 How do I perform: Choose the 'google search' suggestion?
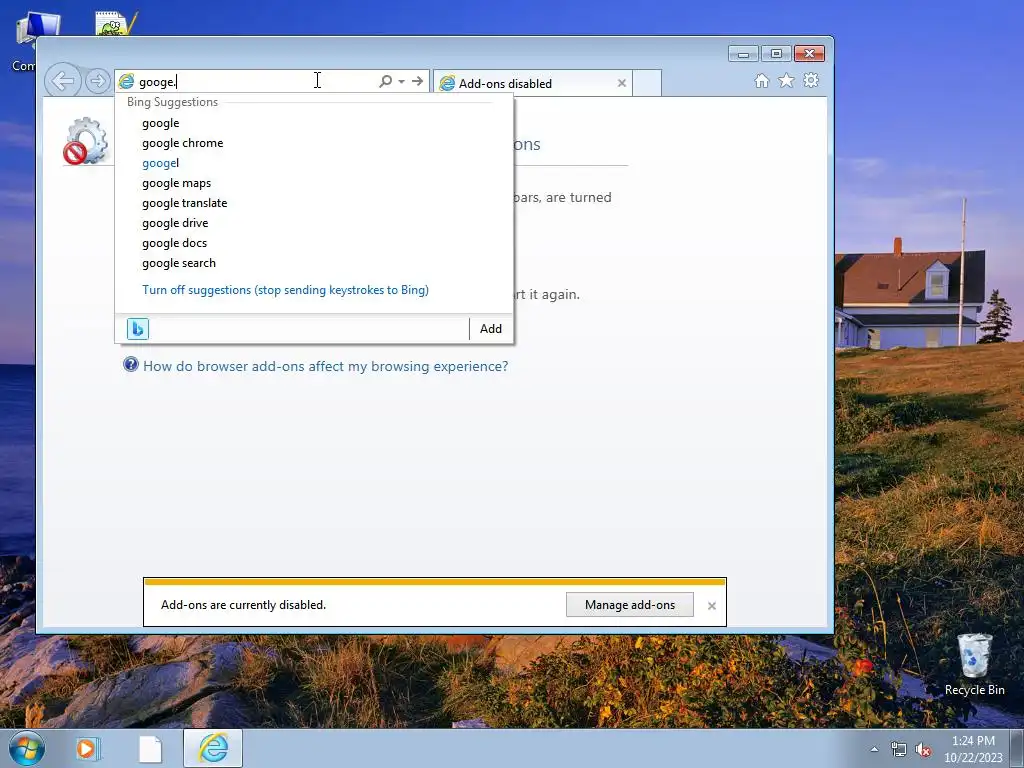[314, 263]
